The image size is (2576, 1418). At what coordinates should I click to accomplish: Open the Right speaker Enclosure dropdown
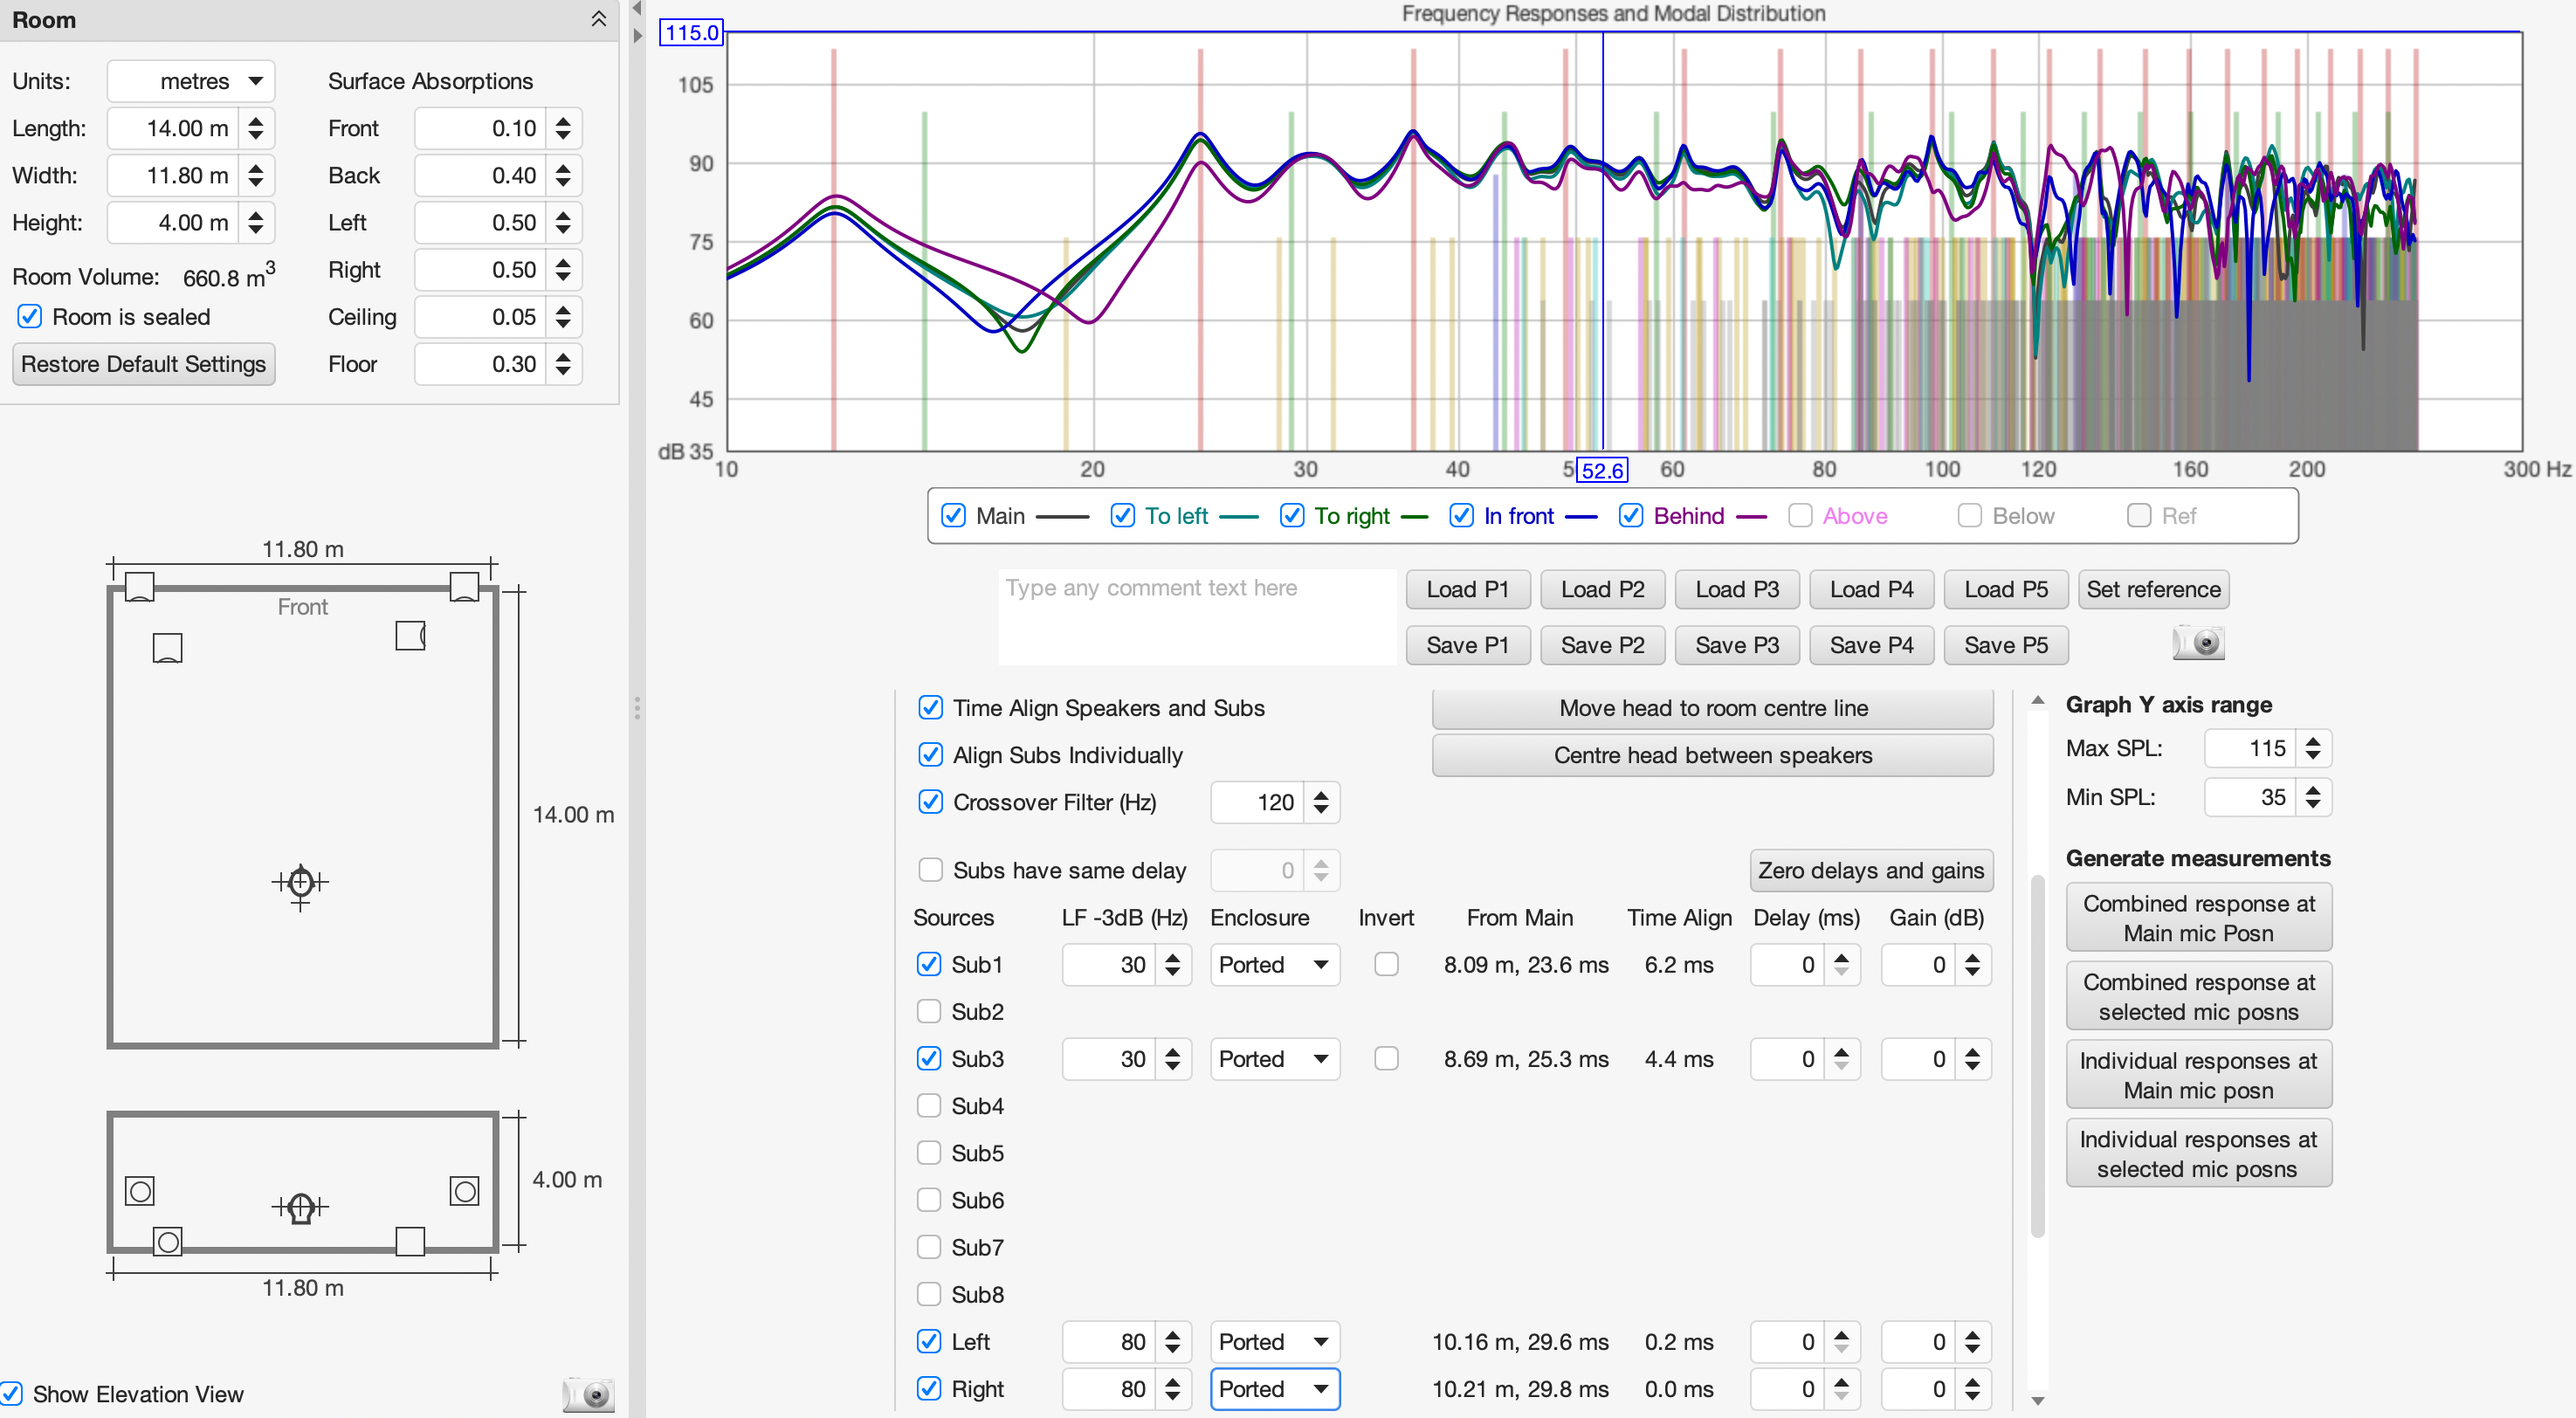coord(1274,1388)
